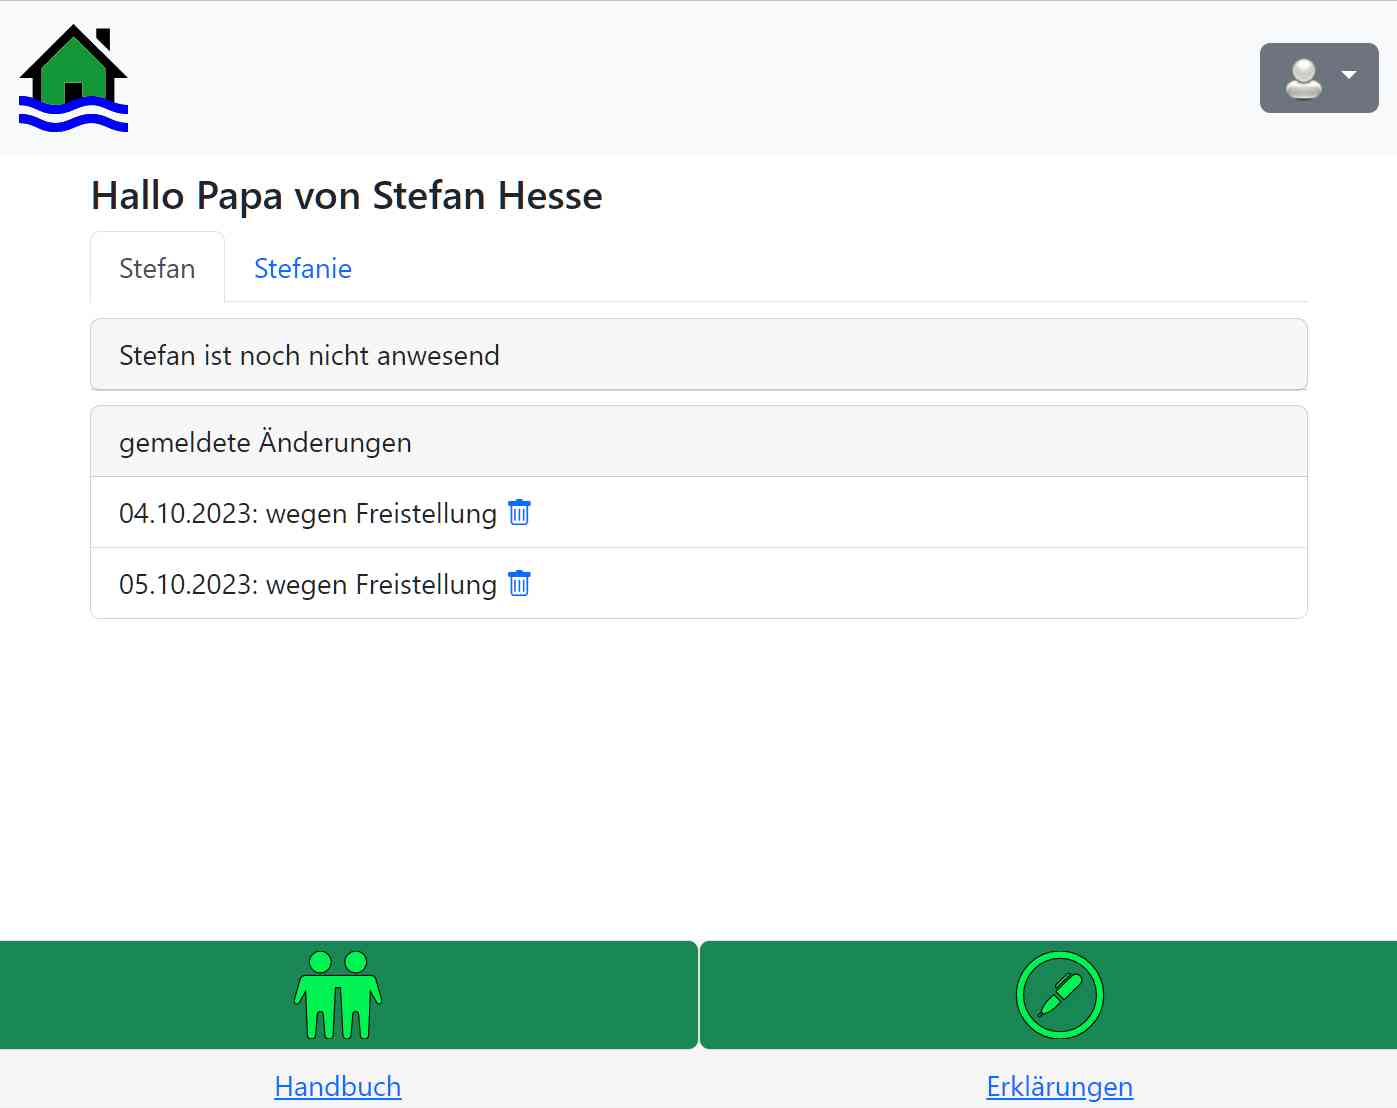The width and height of the screenshot is (1397, 1108).
Task: Click the trash can beside the second change
Action: coord(519,584)
